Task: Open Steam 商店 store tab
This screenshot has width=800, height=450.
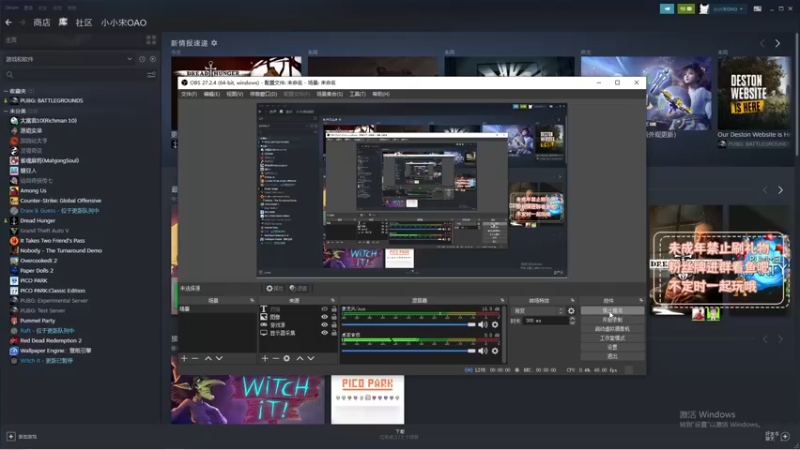Action: 42,22
